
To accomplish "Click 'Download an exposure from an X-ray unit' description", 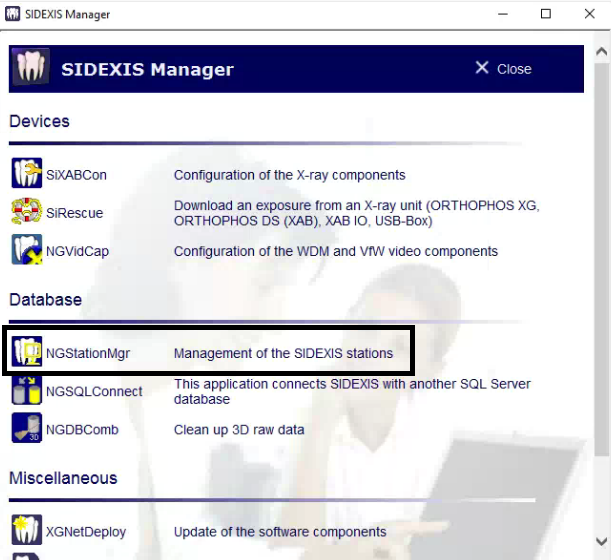I will point(357,213).
